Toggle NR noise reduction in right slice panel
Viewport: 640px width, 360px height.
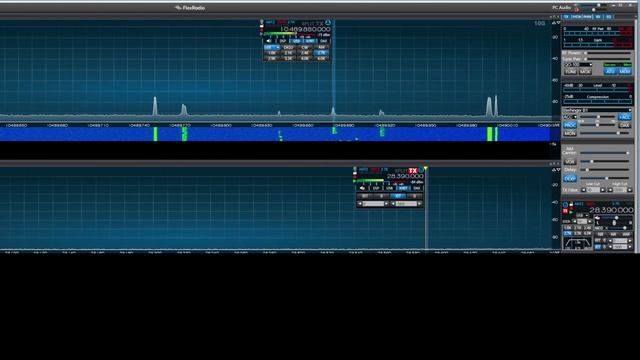613,234
